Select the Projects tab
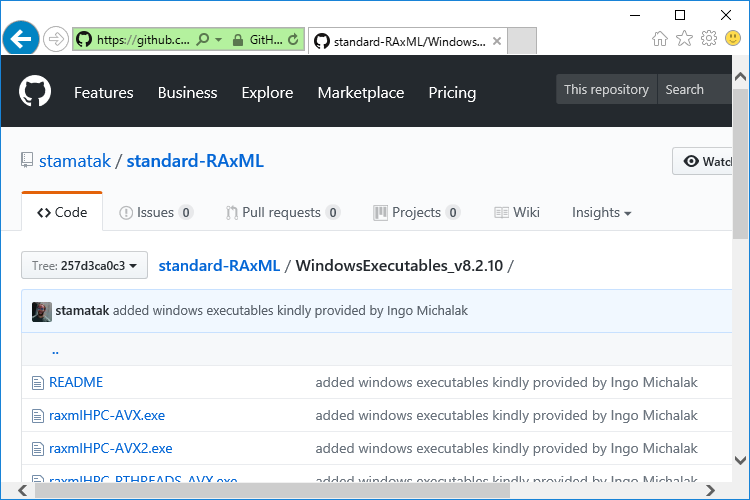This screenshot has height=500, width=750. [x=416, y=212]
